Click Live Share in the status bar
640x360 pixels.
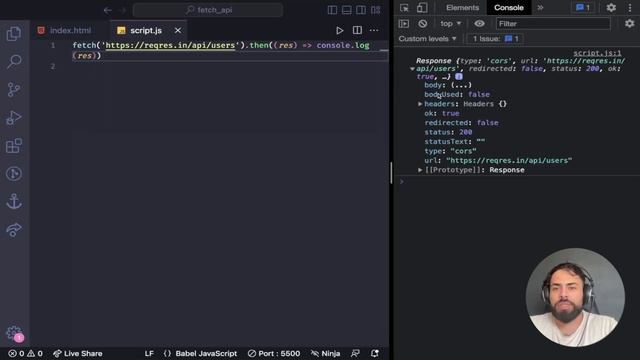(x=78, y=353)
